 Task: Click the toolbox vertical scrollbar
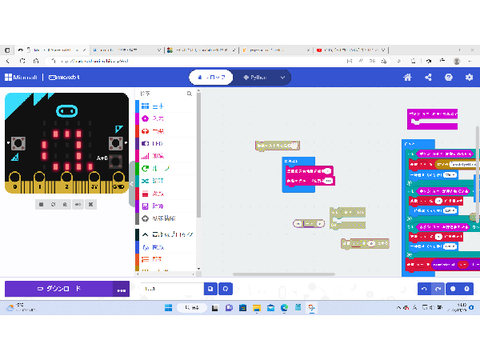(199, 155)
